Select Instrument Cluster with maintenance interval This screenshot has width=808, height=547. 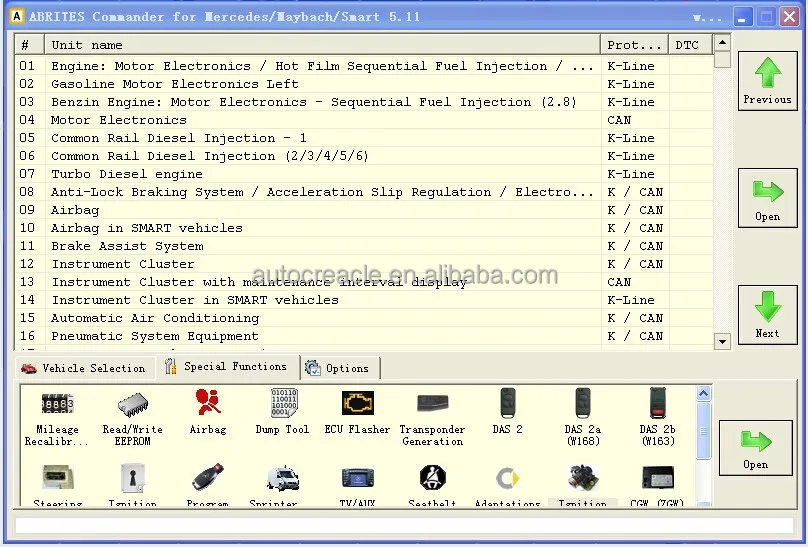(x=364, y=282)
